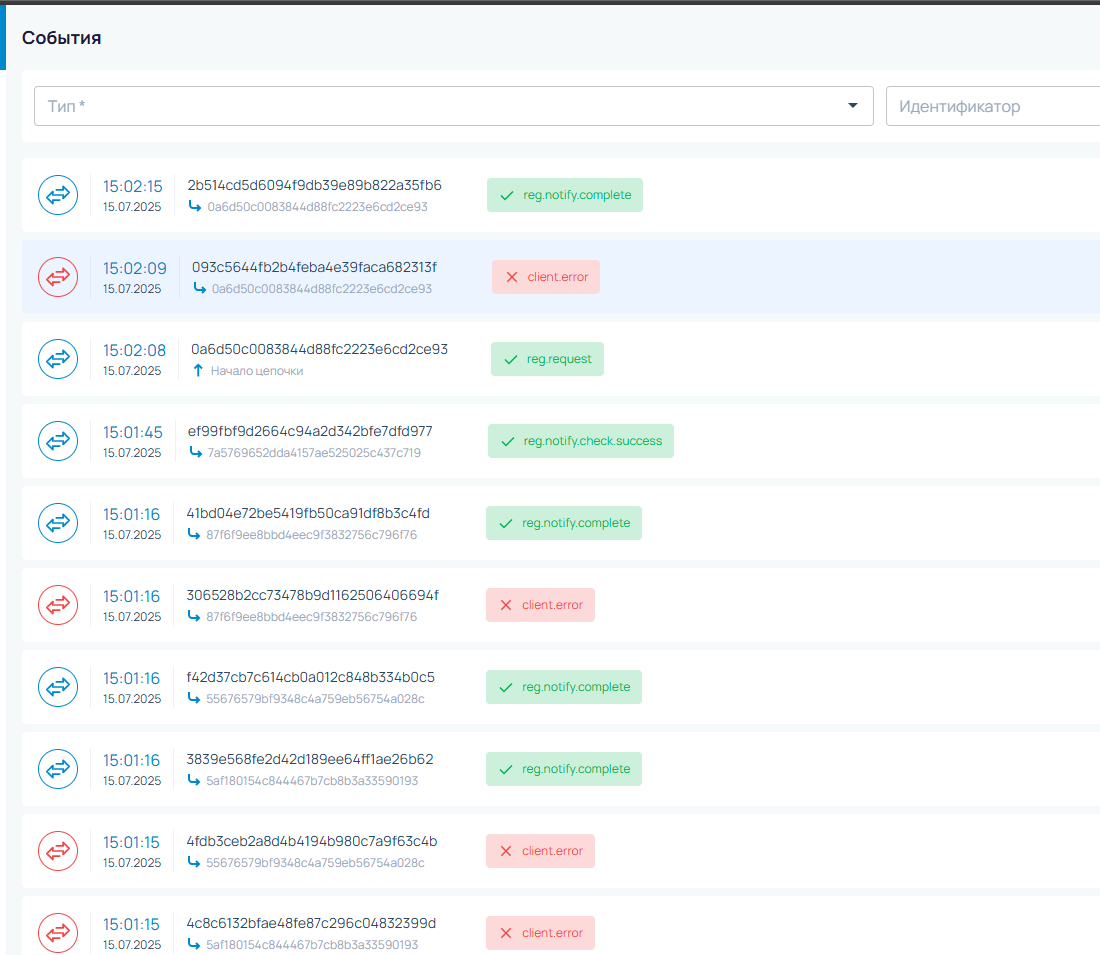Click chain arrow icon under f42d37cb7c614cb0a012c848b334b0c5
Image resolution: width=1100 pixels, height=955 pixels.
[x=194, y=698]
